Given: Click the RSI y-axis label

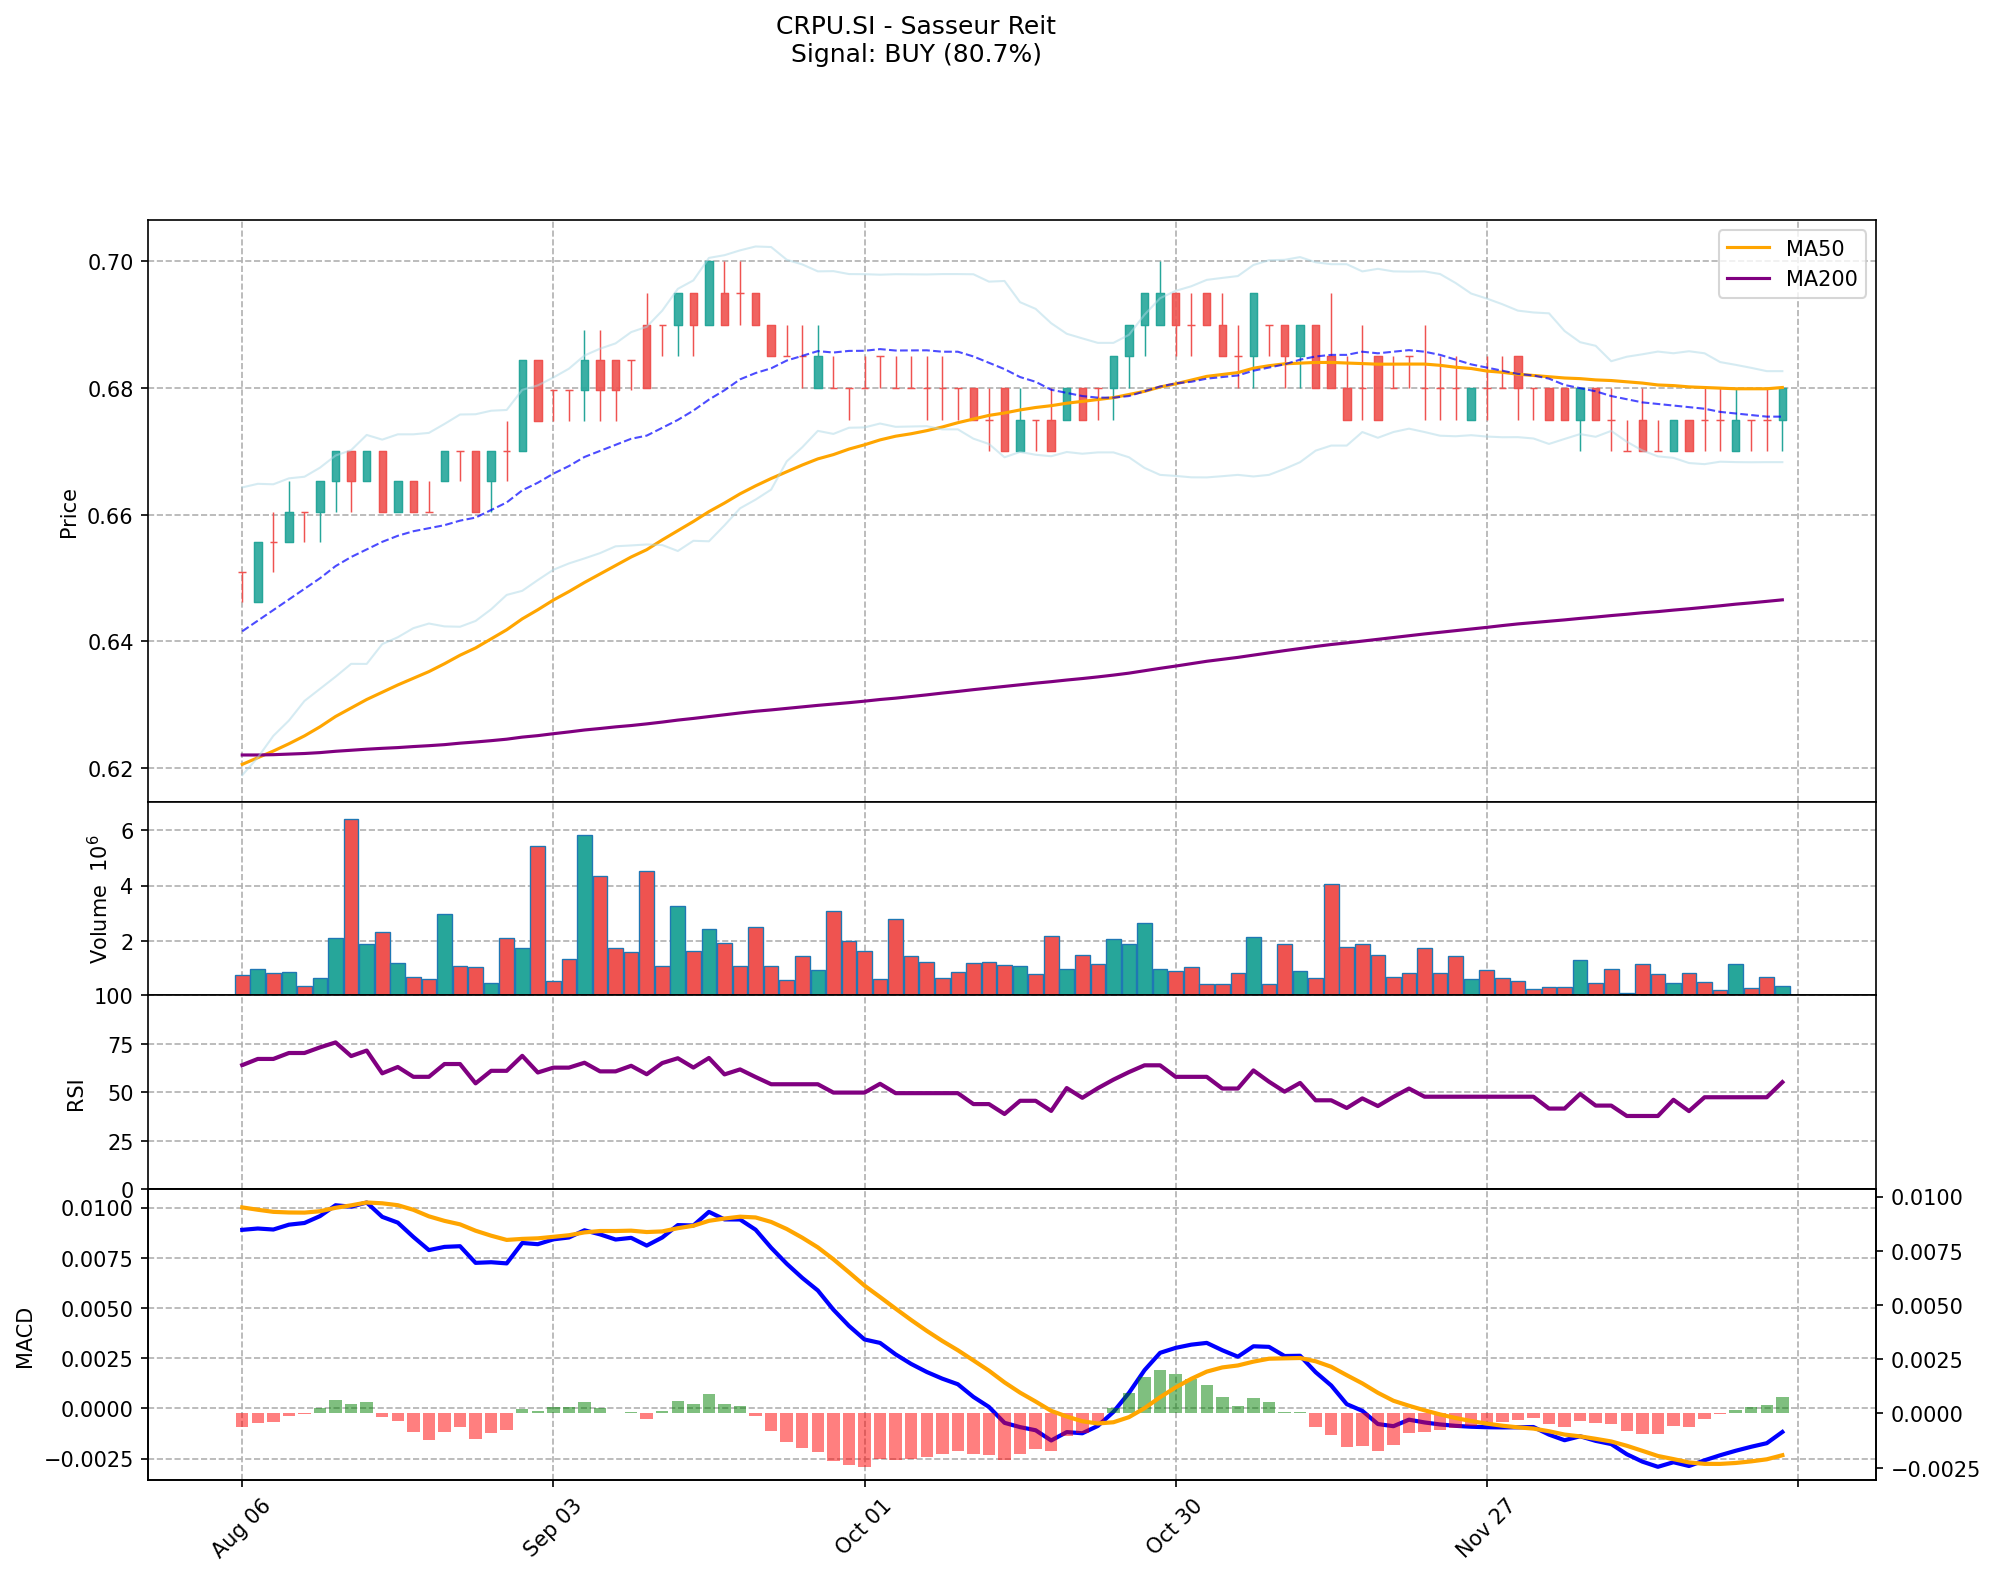Looking at the screenshot, I should tap(75, 1095).
